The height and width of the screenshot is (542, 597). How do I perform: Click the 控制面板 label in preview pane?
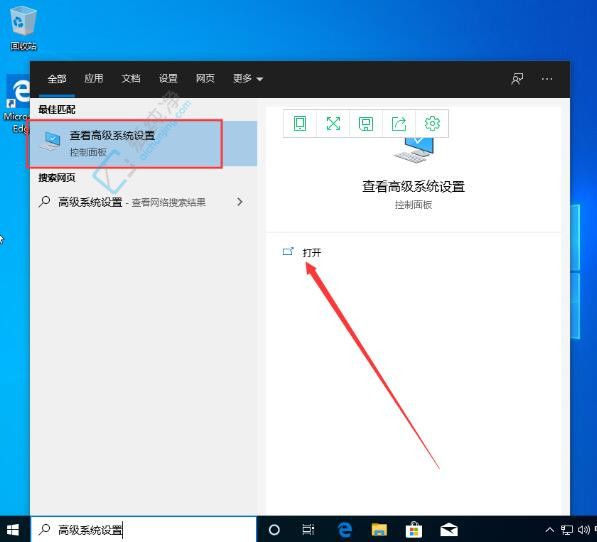coord(413,205)
